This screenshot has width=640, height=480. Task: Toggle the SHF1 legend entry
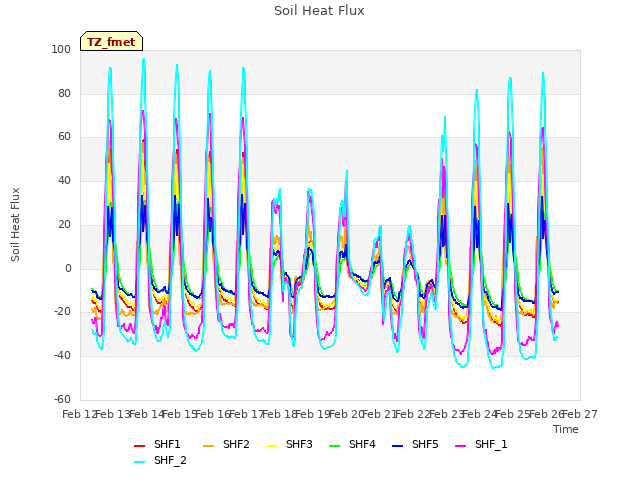pos(157,444)
